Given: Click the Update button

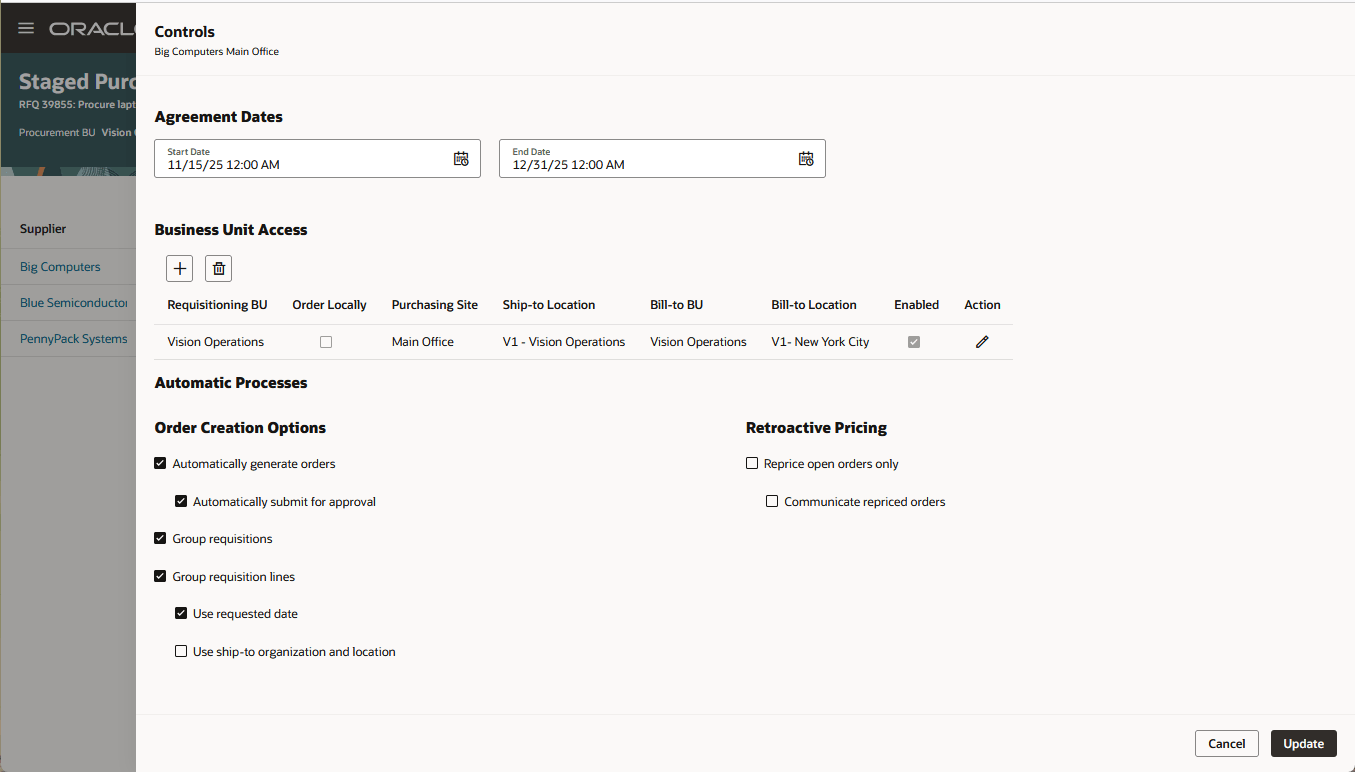Looking at the screenshot, I should point(1303,743).
